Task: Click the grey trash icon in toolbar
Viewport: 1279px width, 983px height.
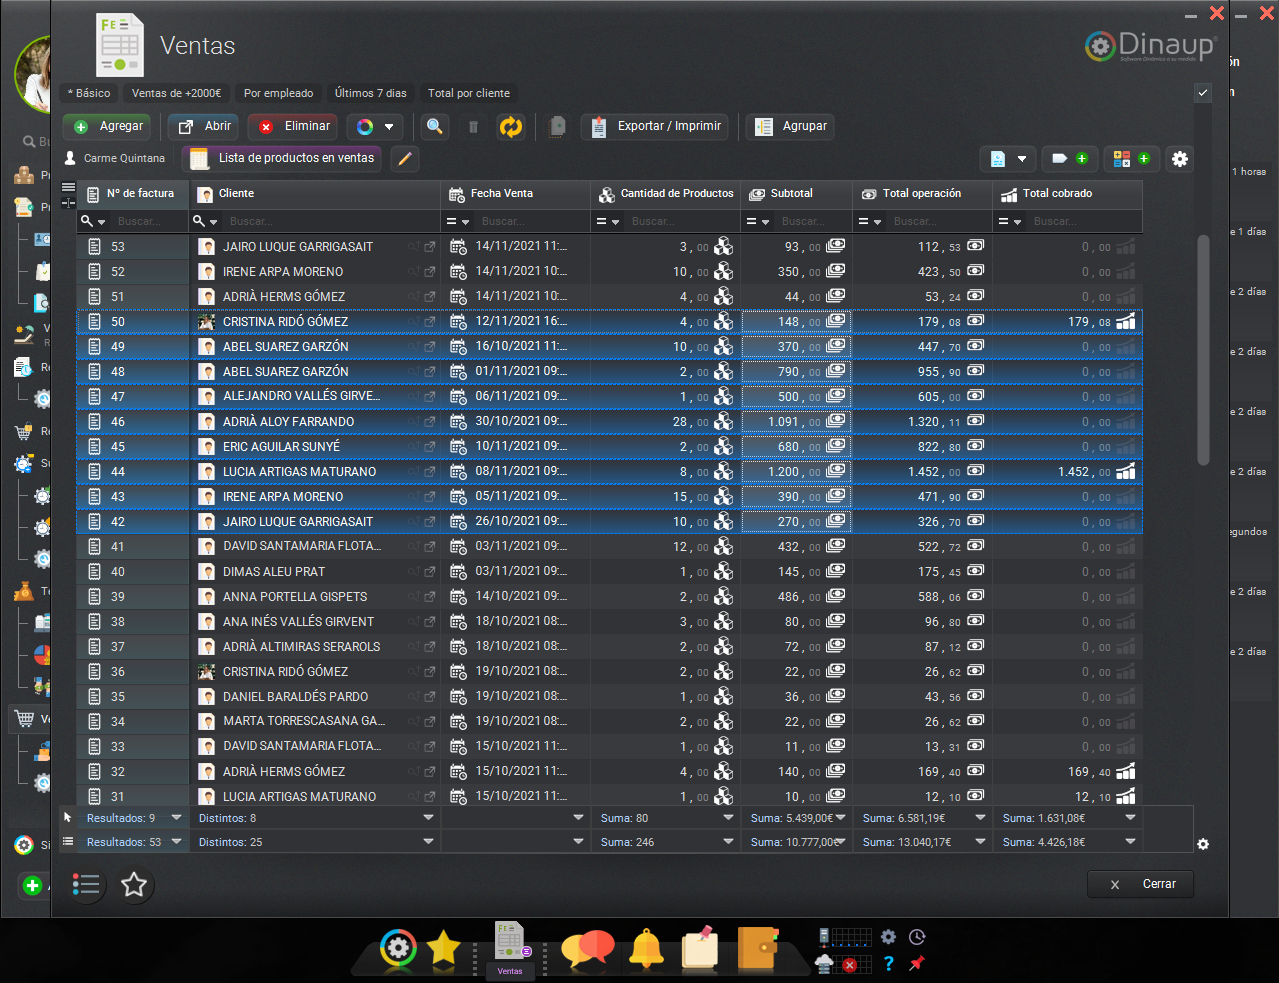Action: coord(473,127)
